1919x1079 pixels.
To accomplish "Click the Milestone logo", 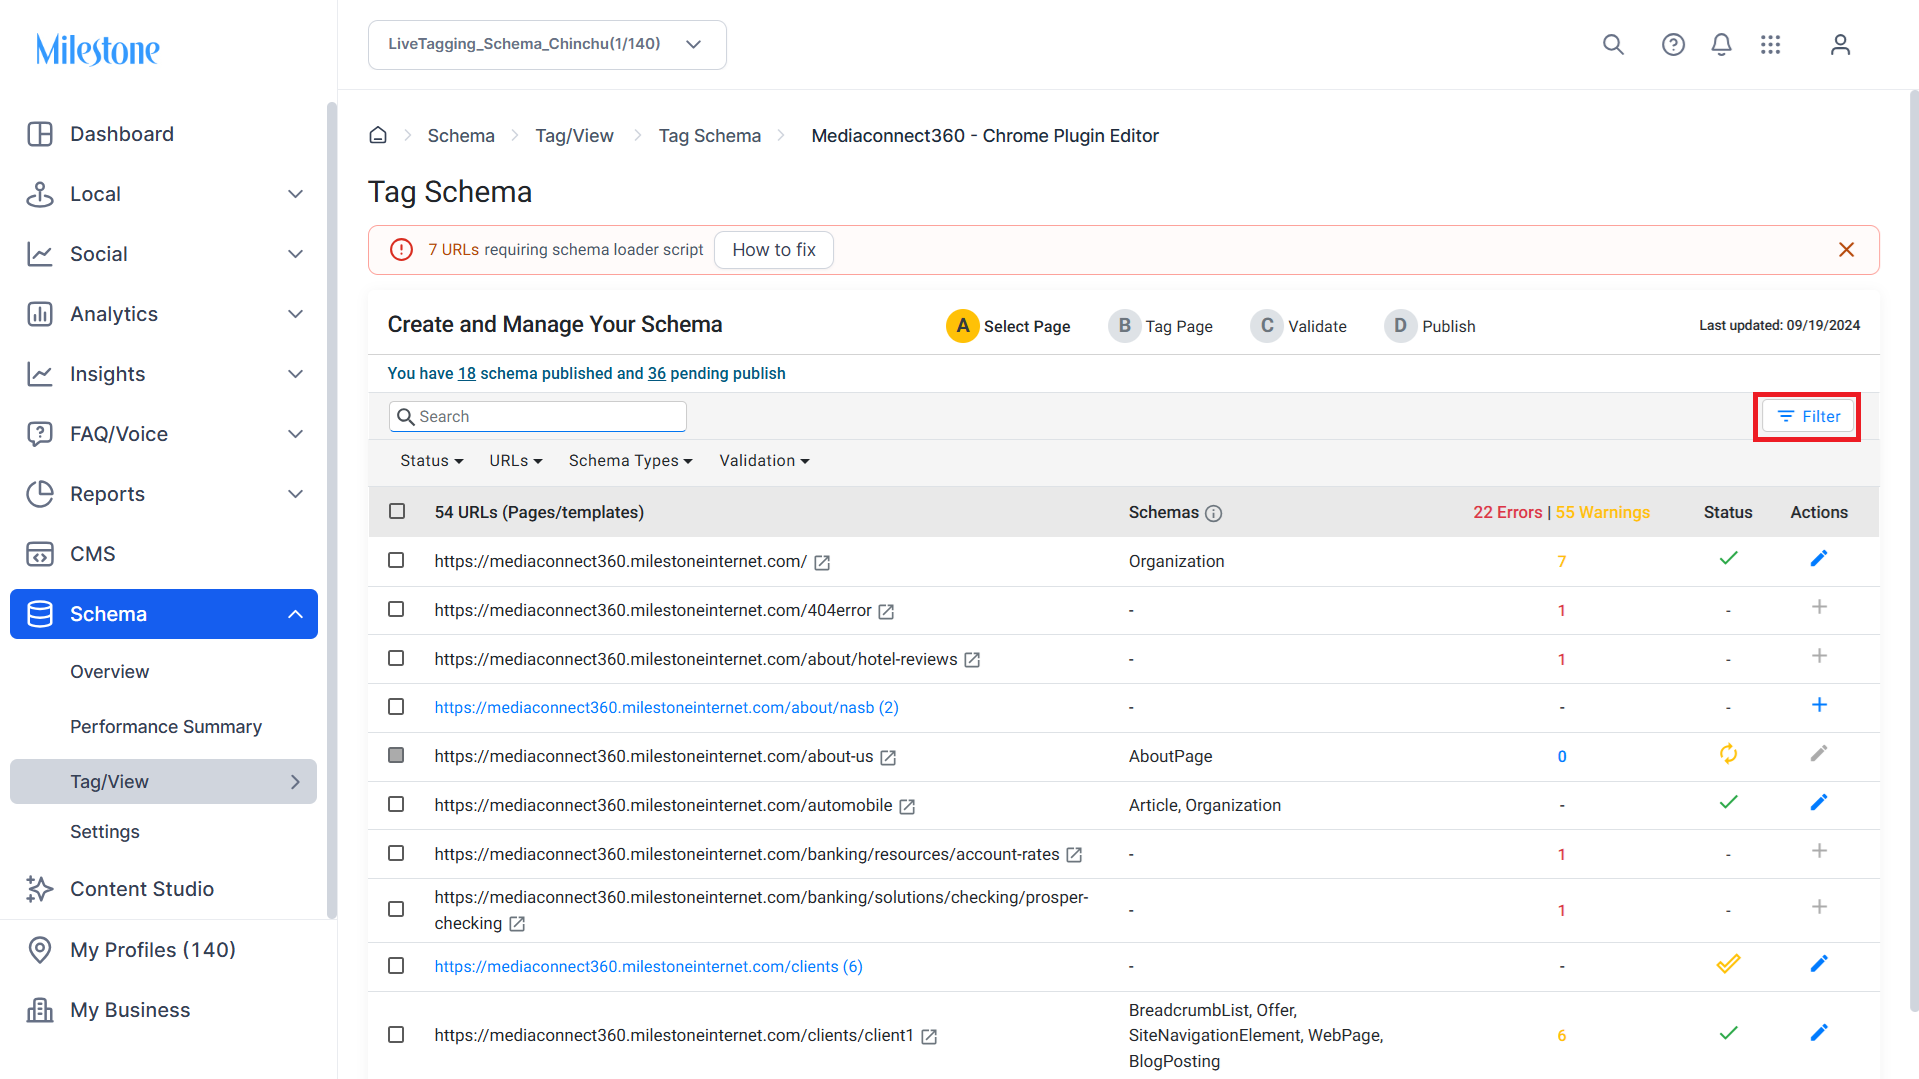I will 98,49.
